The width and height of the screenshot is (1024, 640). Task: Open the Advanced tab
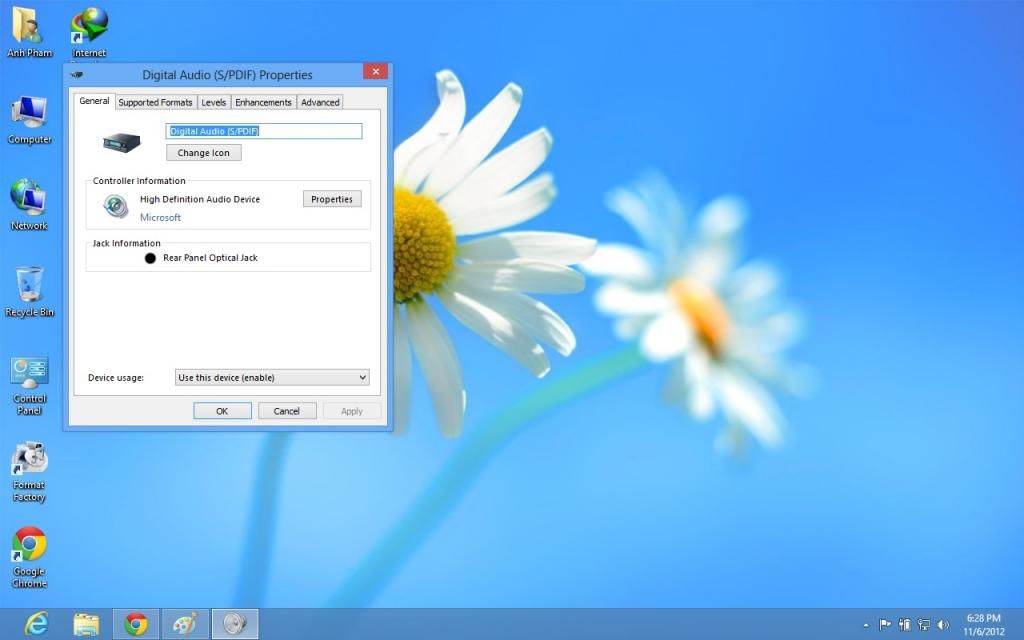pos(320,102)
